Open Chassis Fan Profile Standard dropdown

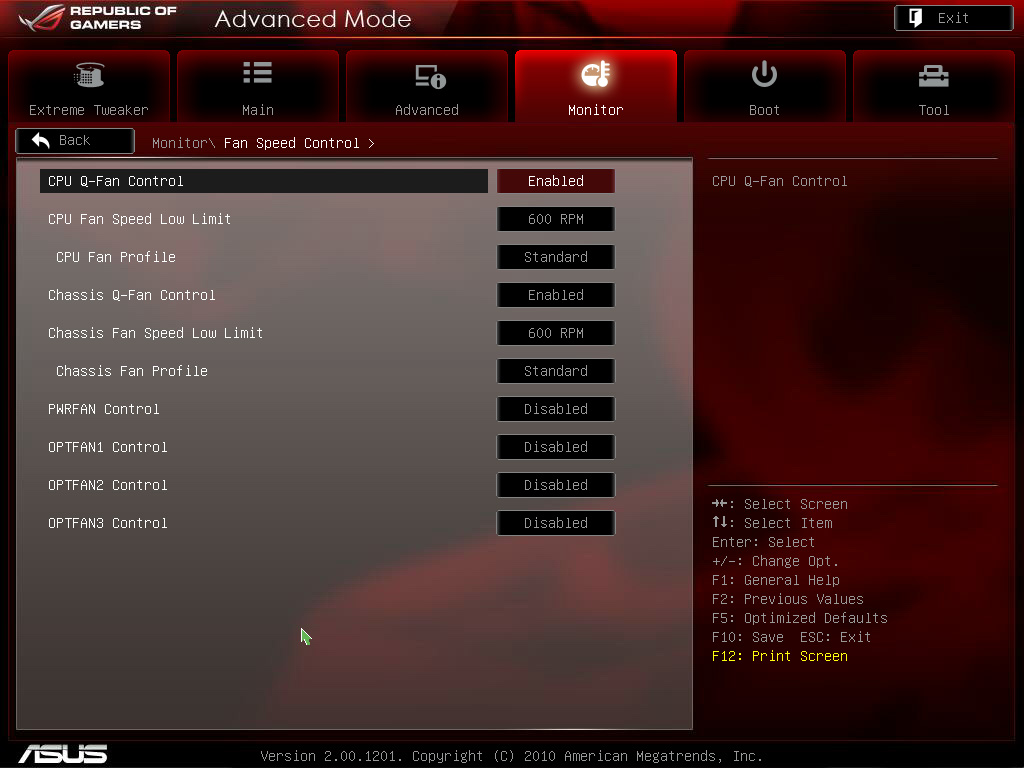click(555, 371)
